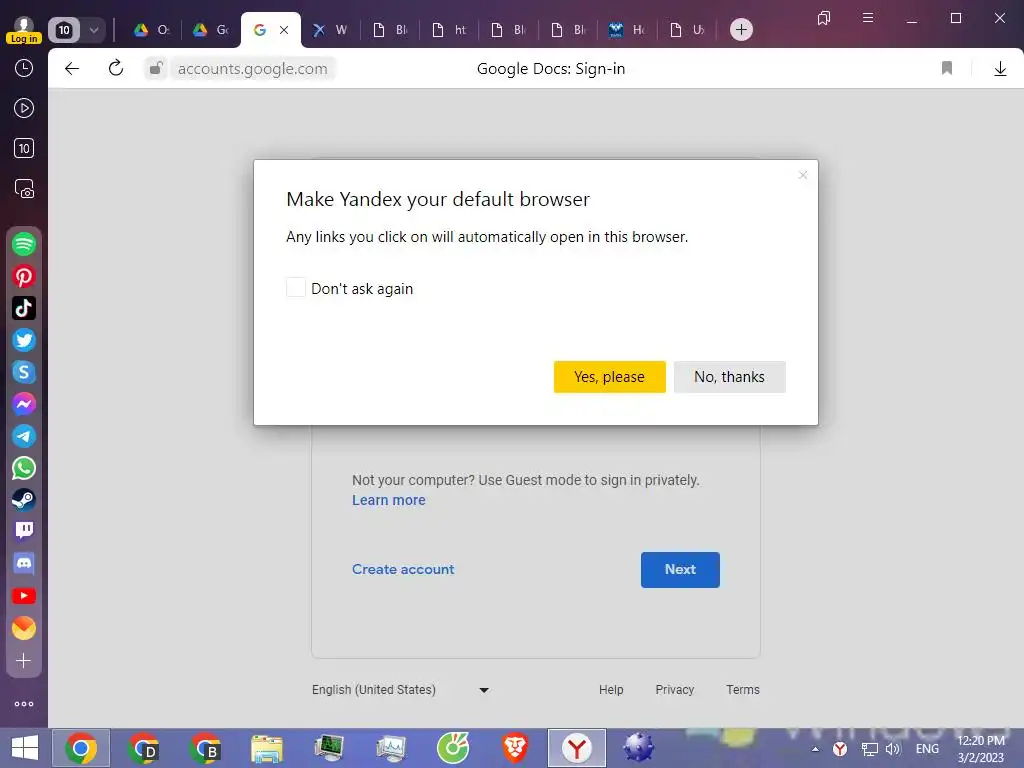
Task: Open the Privacy link
Action: [675, 690]
